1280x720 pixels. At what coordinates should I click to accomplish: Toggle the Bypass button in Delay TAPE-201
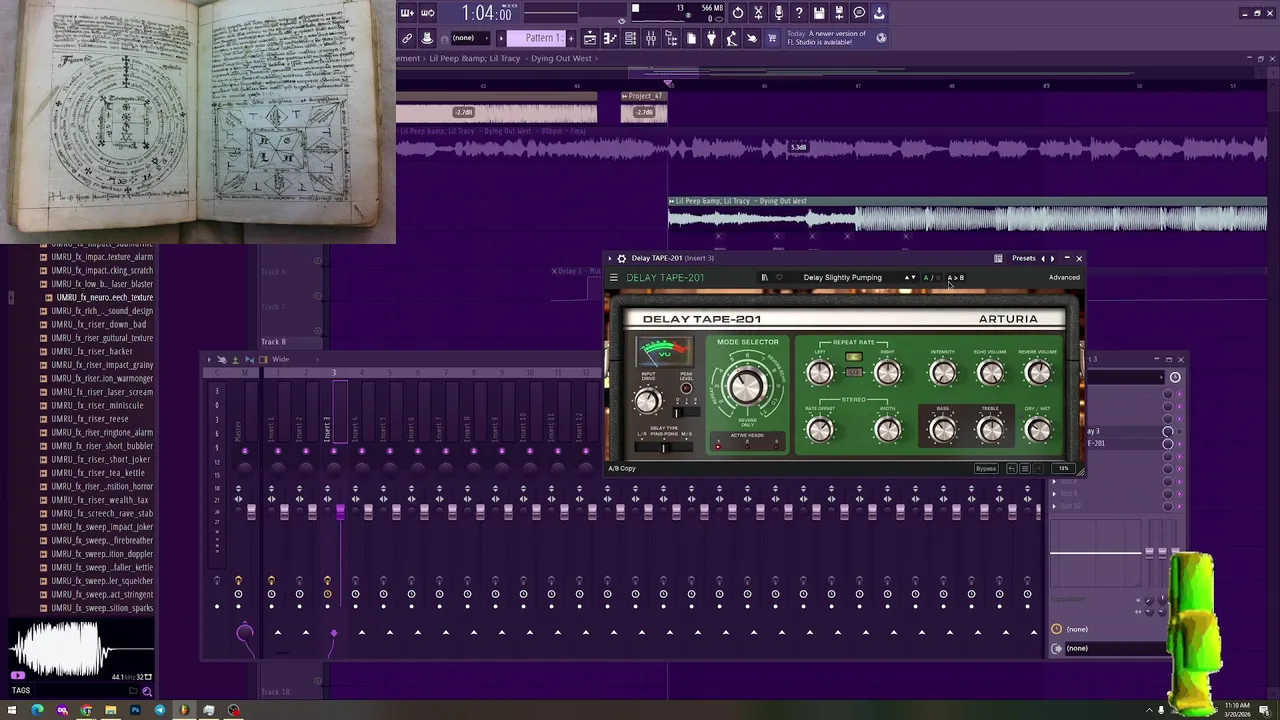click(x=986, y=468)
